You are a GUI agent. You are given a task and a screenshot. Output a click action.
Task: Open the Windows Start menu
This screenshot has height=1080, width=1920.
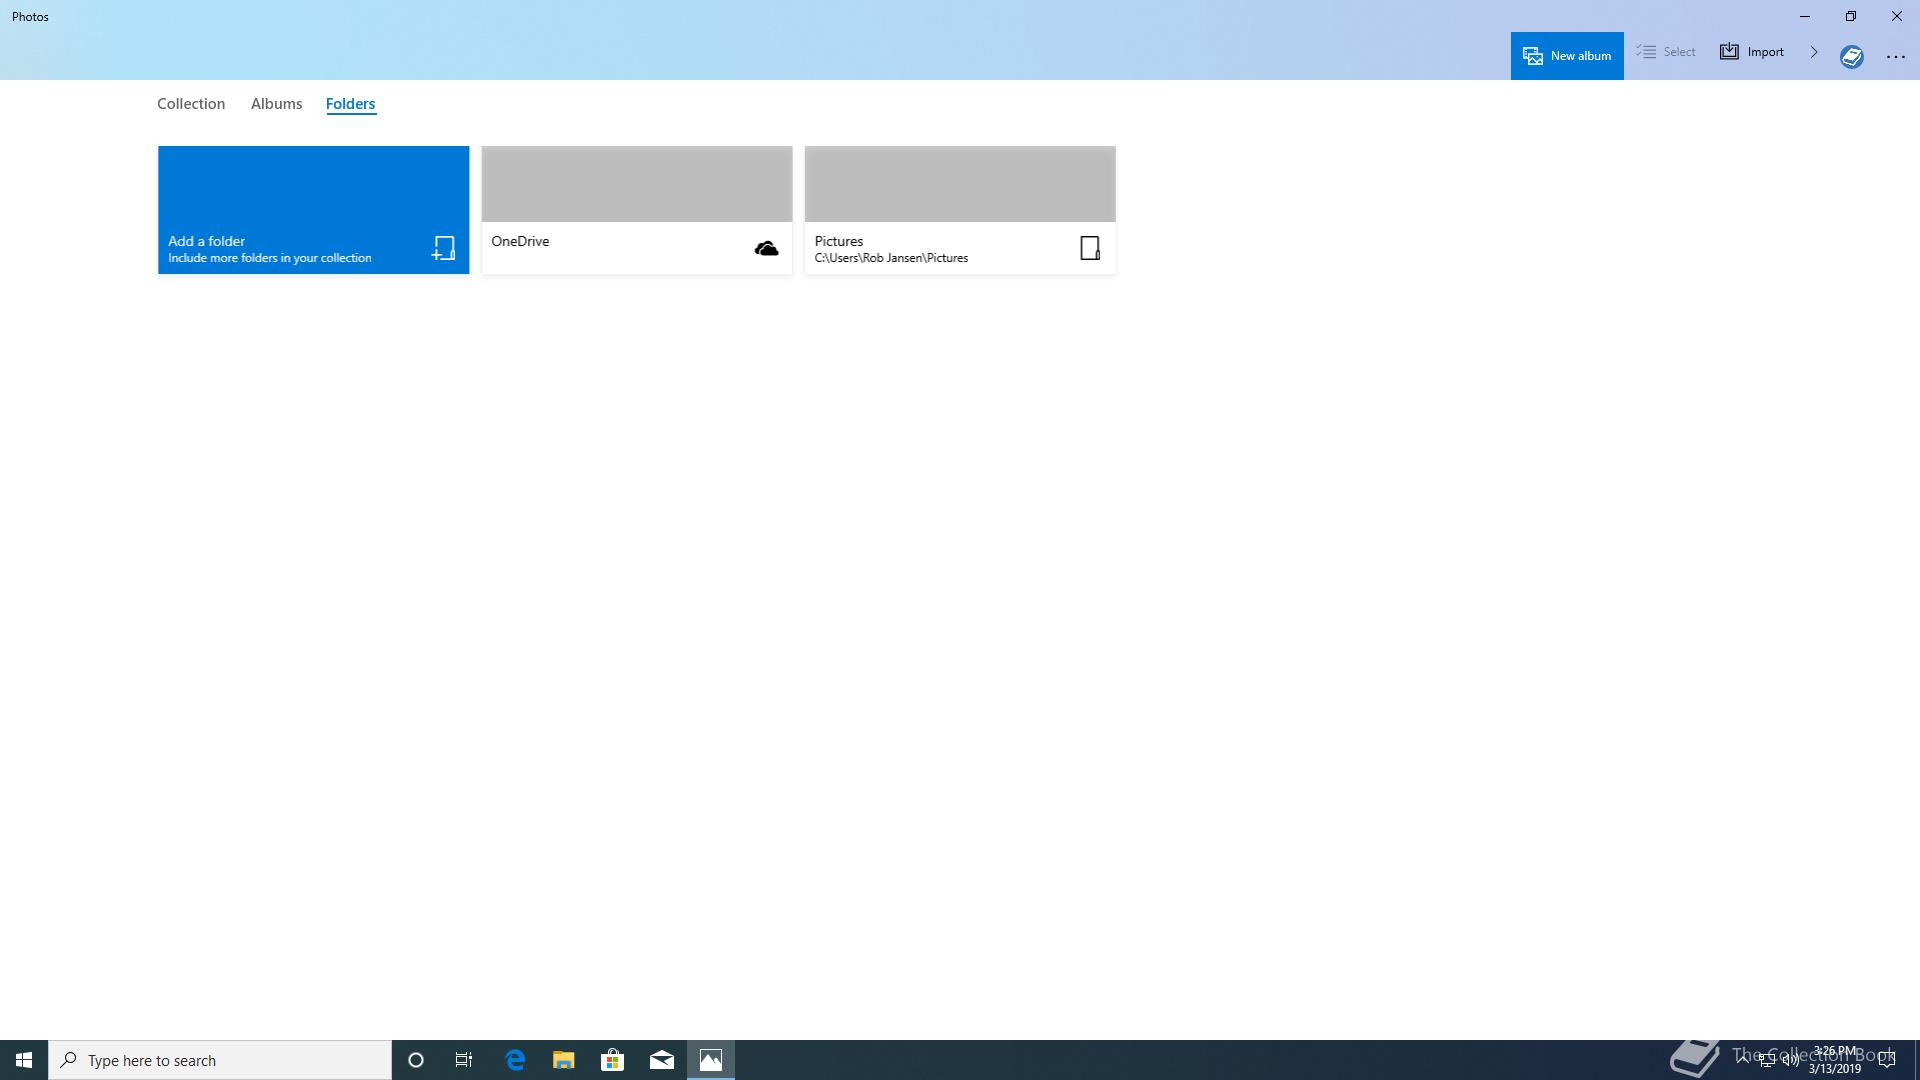click(24, 1060)
